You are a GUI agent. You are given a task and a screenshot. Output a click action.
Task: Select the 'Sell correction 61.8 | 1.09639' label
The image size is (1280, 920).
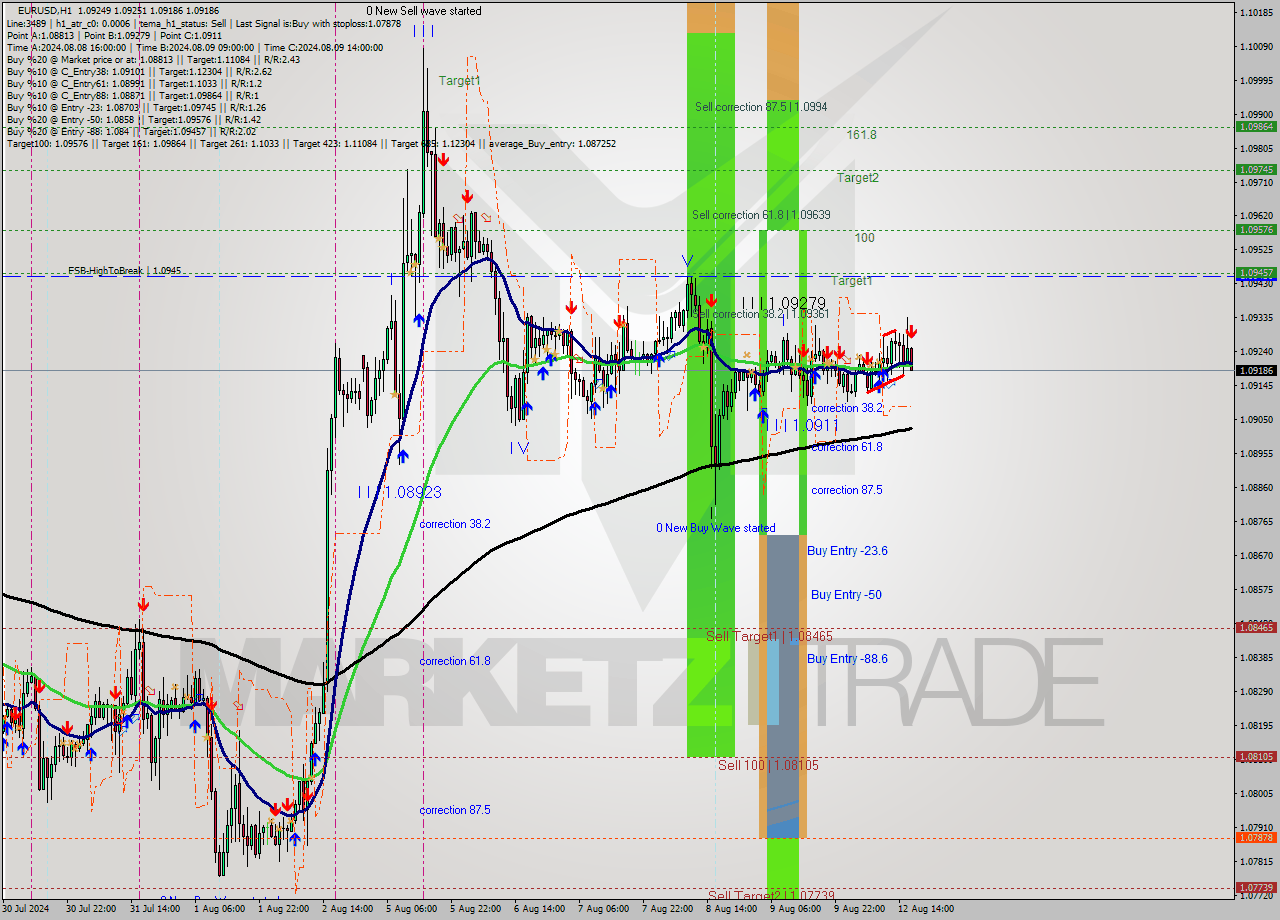coord(761,215)
